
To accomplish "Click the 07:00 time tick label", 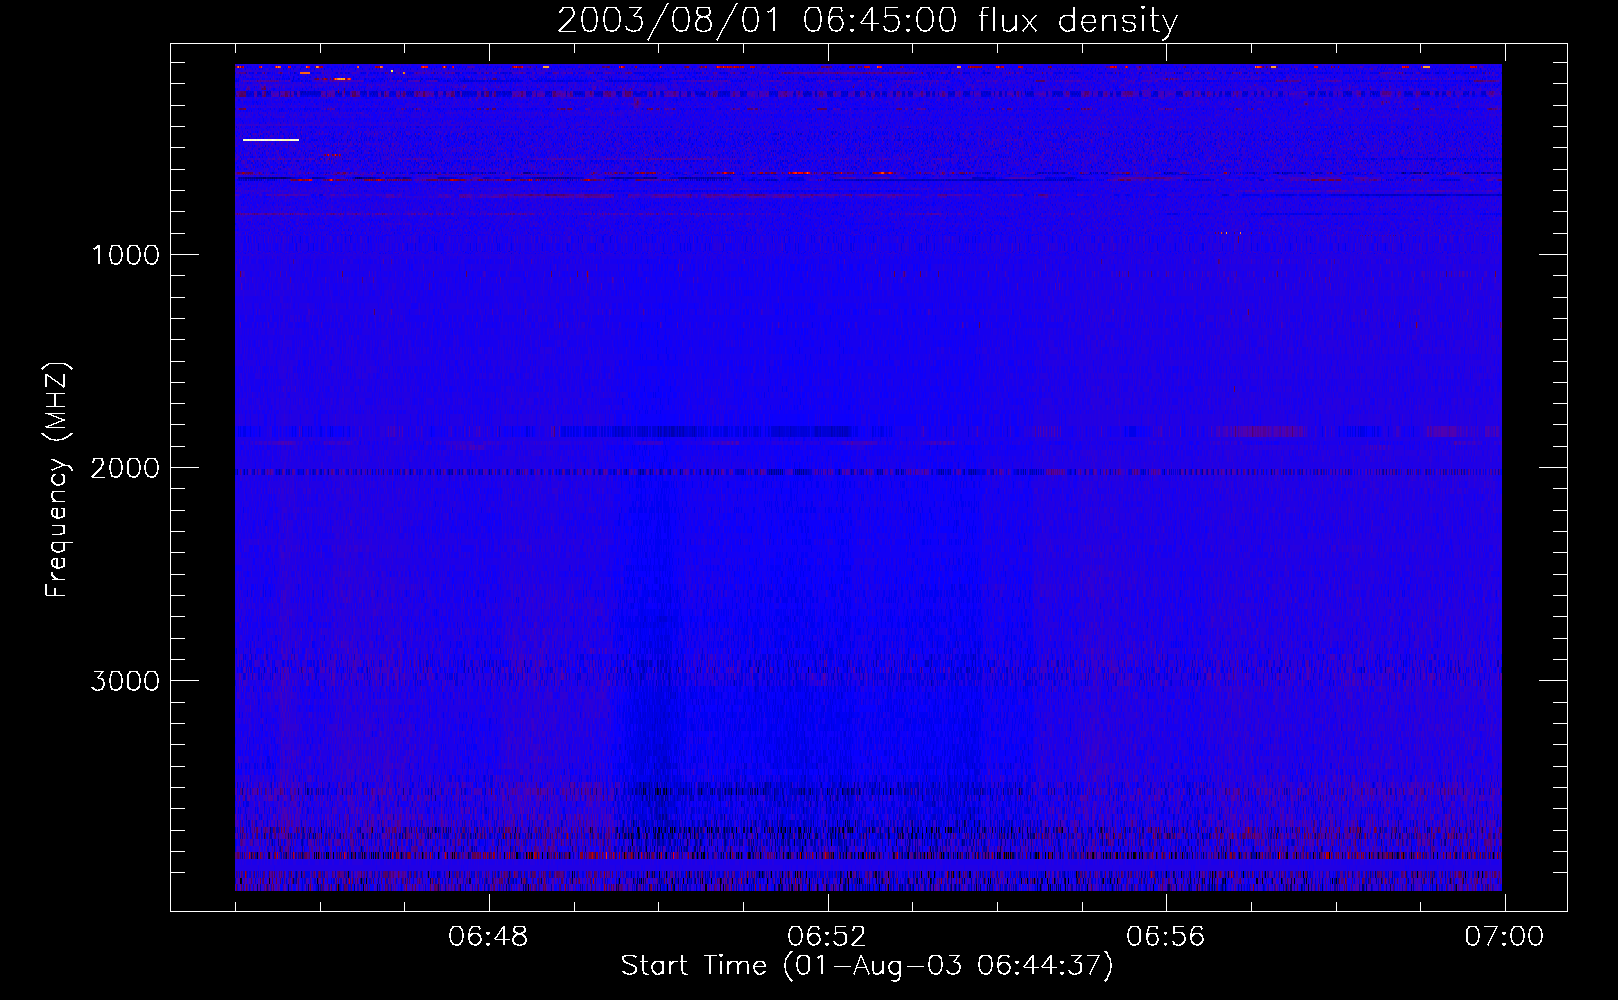I will coord(1504,937).
